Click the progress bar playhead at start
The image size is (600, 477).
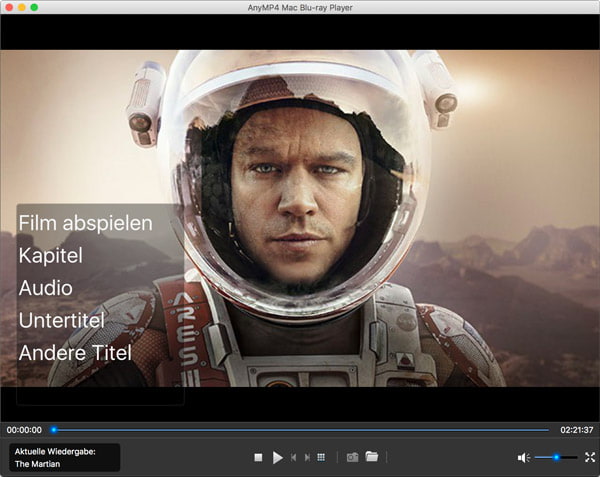pos(54,430)
